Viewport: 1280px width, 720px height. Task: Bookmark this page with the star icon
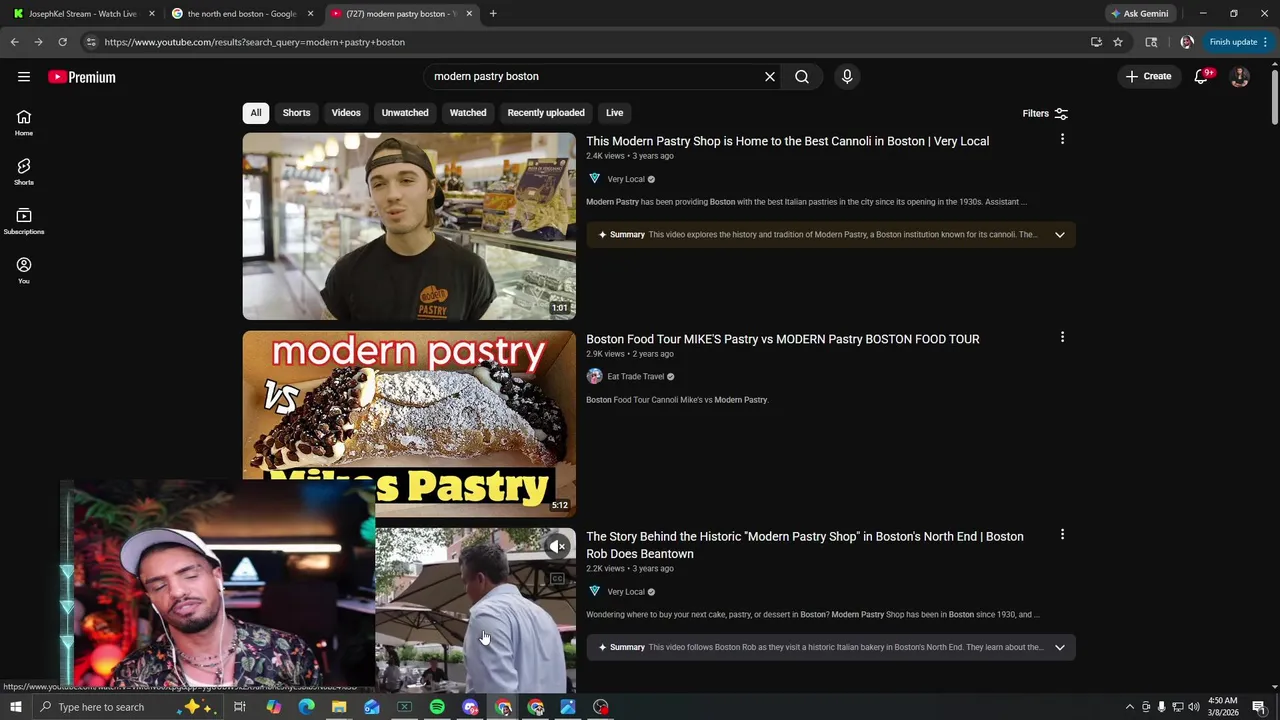point(1118,42)
